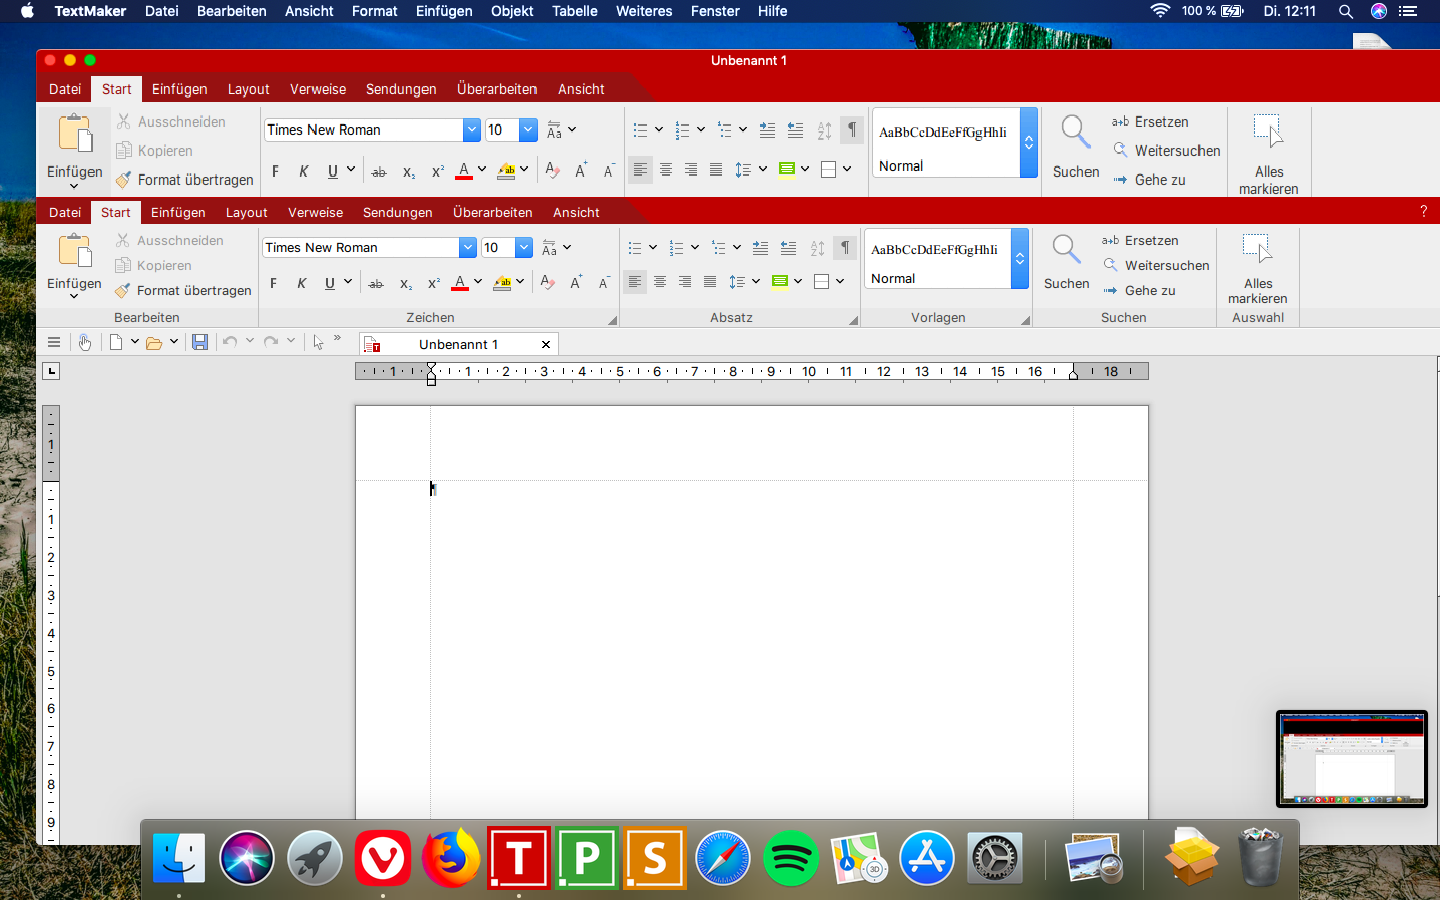The height and width of the screenshot is (900, 1440).
Task: Click red font color A in lower ribbon
Action: (460, 283)
